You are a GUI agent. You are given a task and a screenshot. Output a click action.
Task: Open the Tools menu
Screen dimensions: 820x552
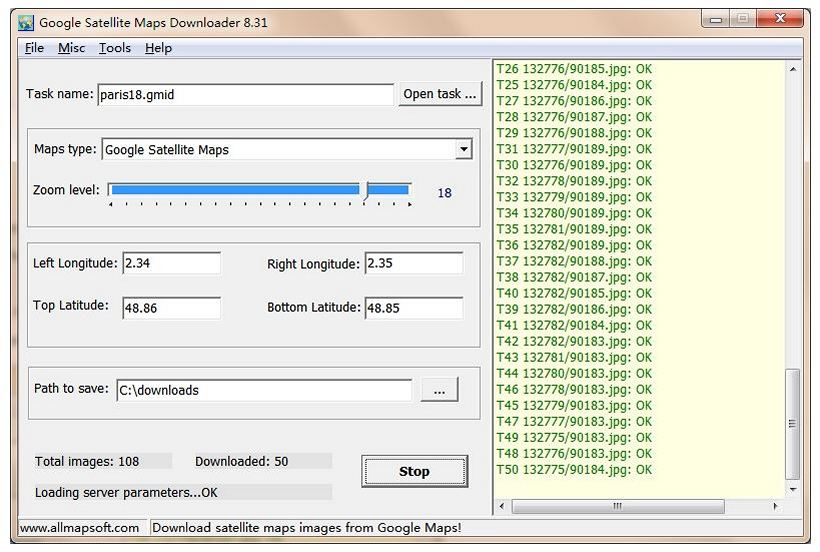click(x=115, y=48)
